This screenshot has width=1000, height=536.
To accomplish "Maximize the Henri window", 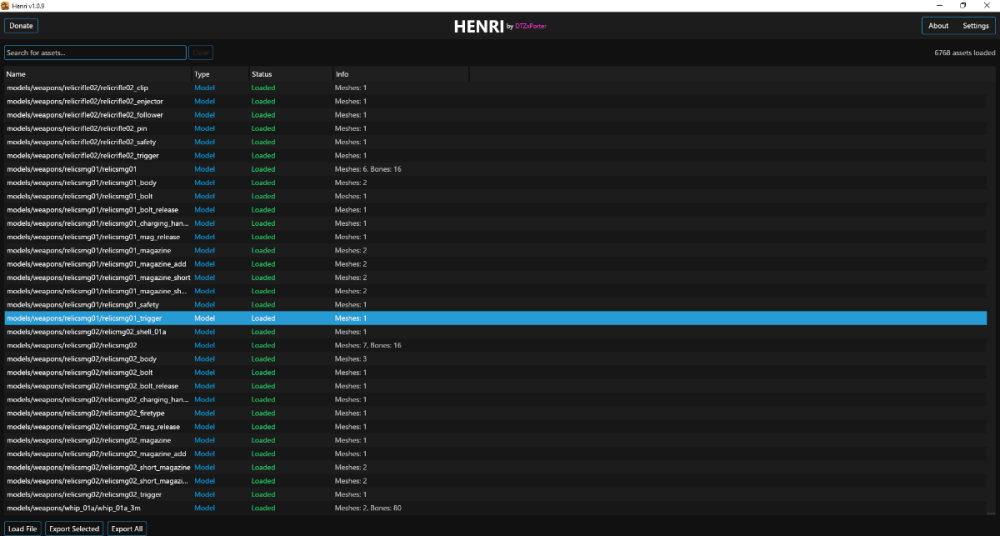I will 963,5.
